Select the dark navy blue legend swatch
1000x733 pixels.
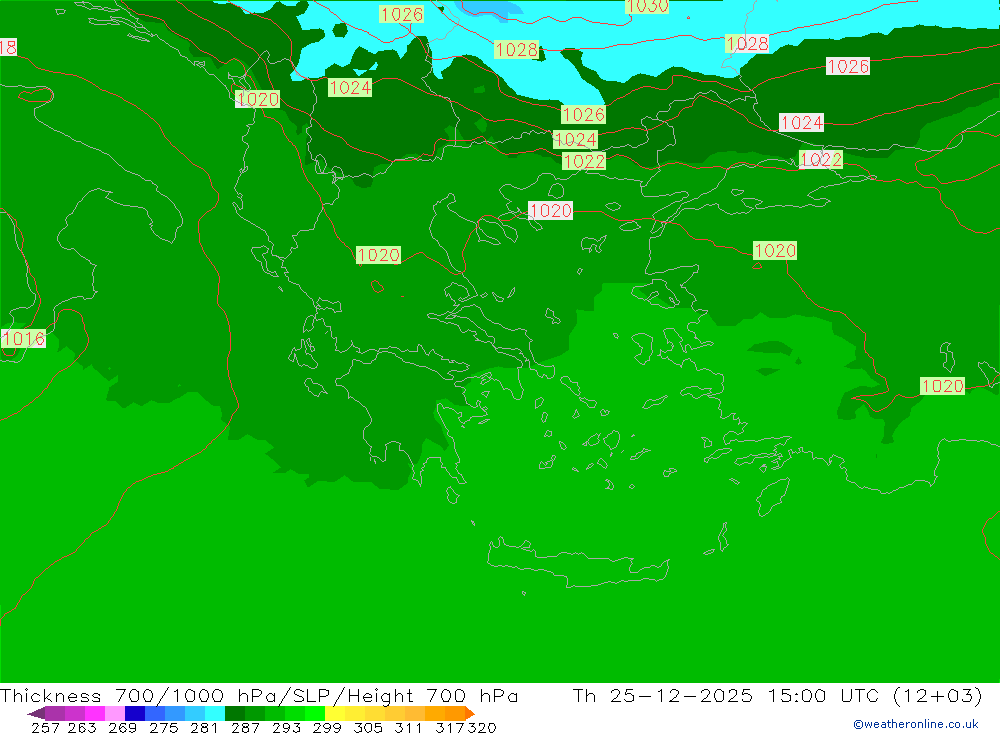(135, 713)
